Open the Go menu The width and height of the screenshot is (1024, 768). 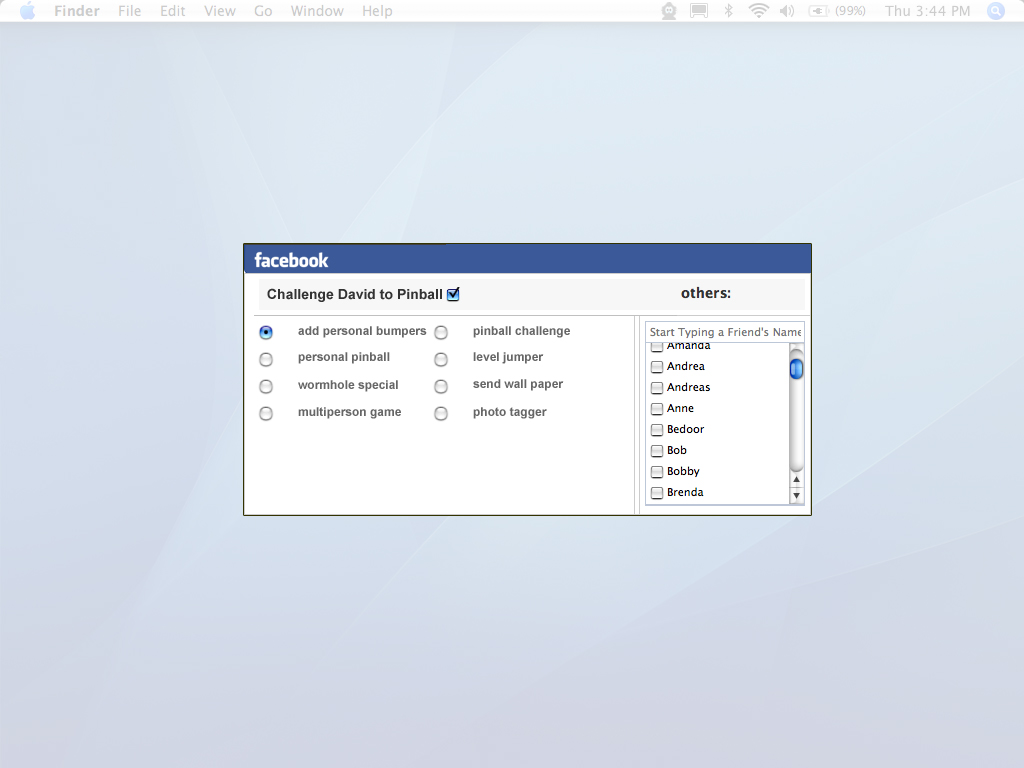263,11
